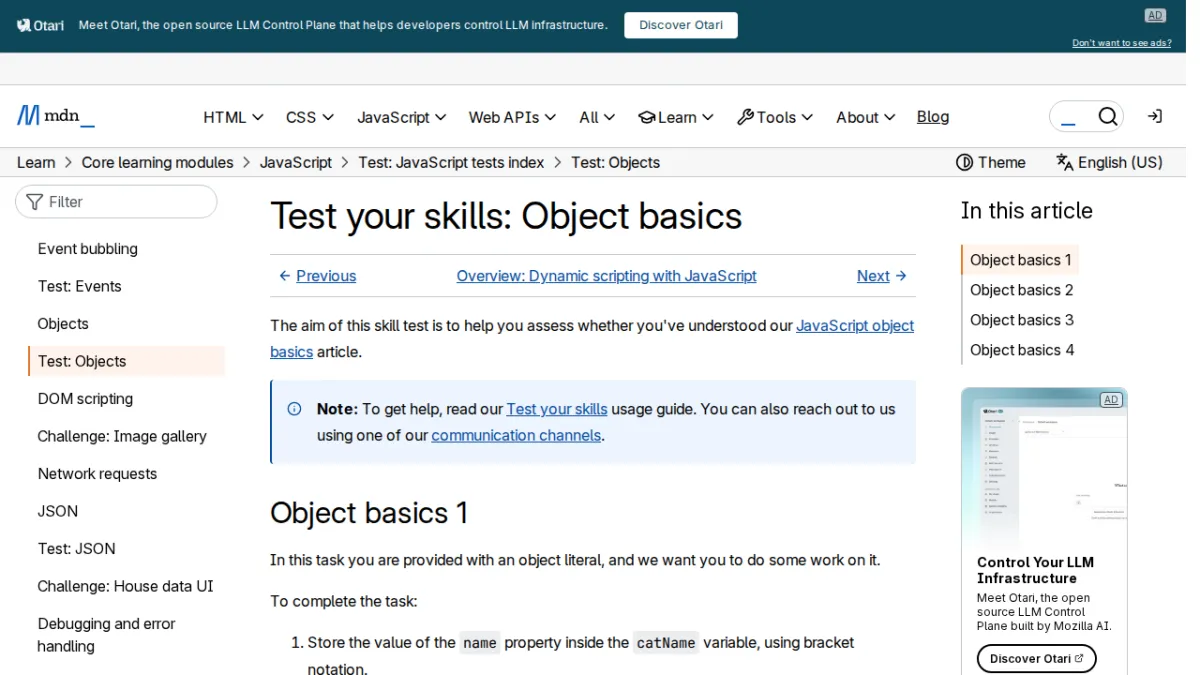Open Overview: Dynamic scripting with JavaScript

607,276
